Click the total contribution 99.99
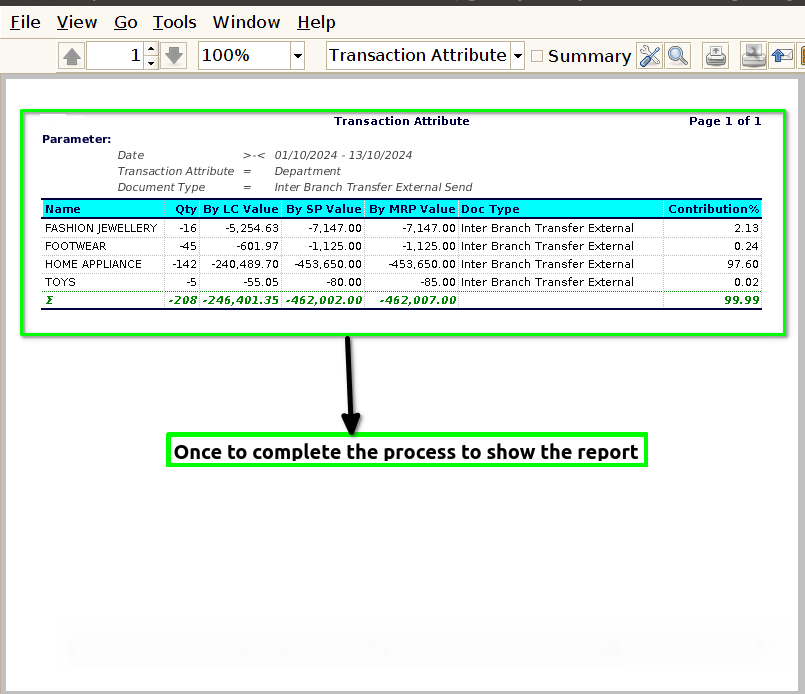Viewport: 805px width, 694px height. click(x=741, y=300)
